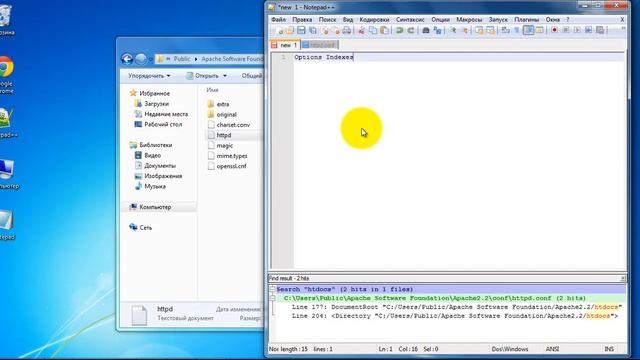Select Сеть in Explorer navigation pane

tap(145, 228)
